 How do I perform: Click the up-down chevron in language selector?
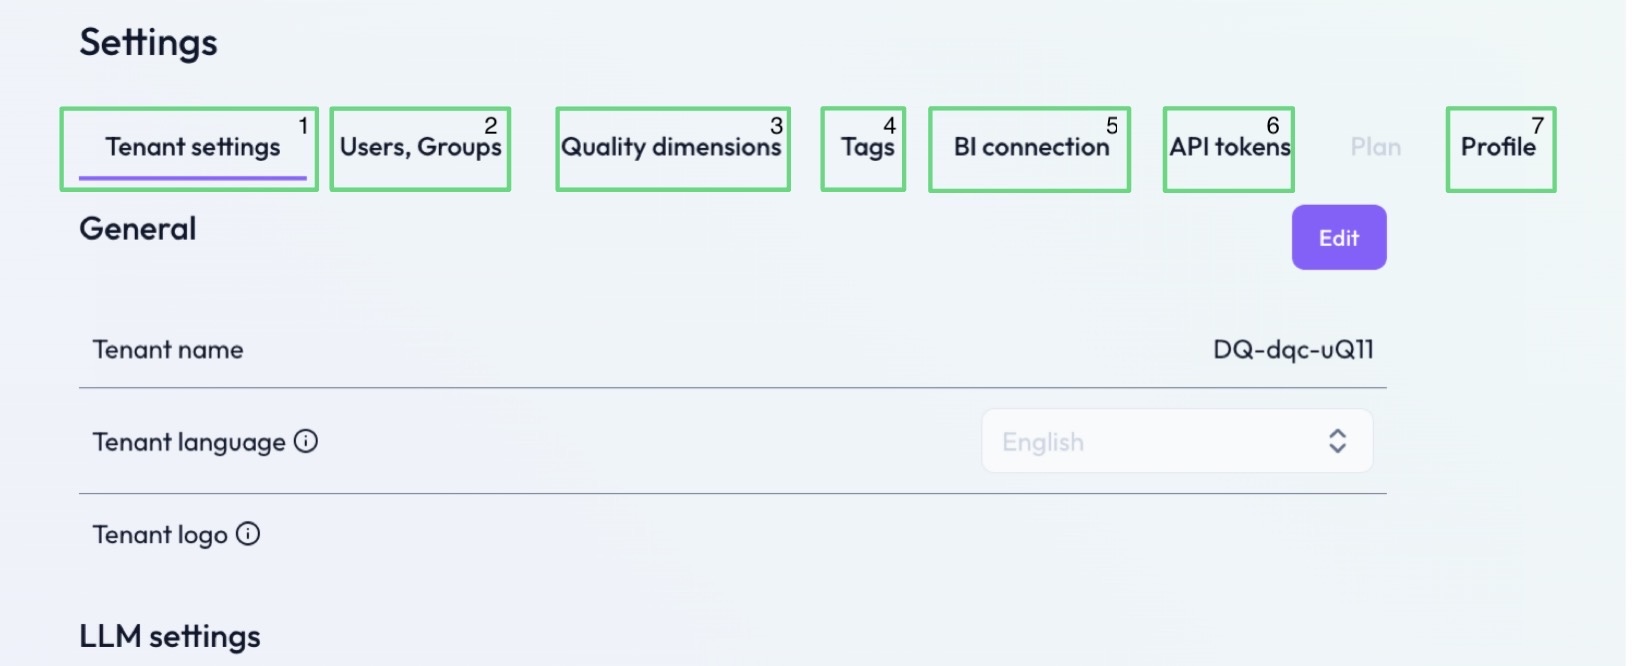coord(1337,441)
